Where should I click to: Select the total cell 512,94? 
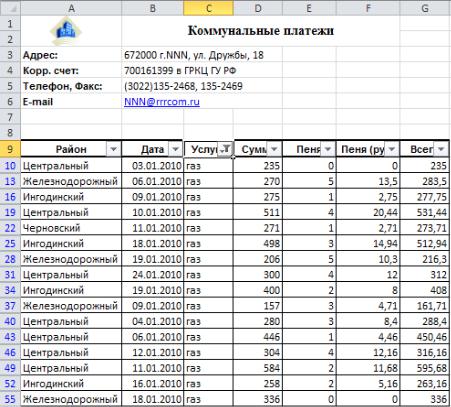pos(425,243)
